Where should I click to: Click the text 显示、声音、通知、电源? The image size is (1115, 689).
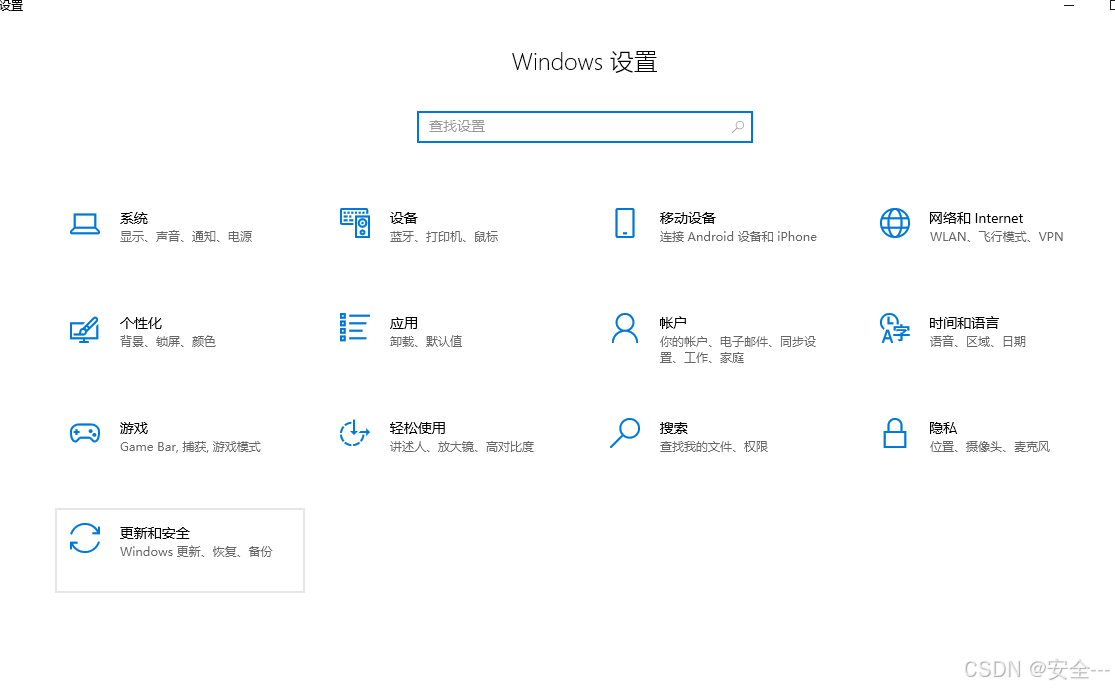(186, 237)
